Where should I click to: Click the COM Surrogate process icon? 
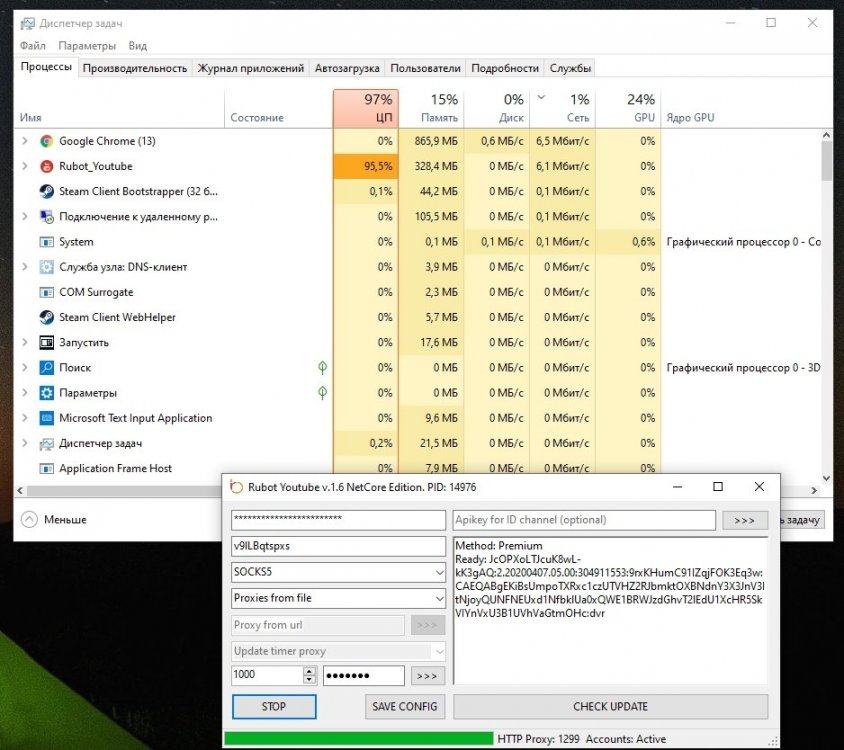click(46, 292)
